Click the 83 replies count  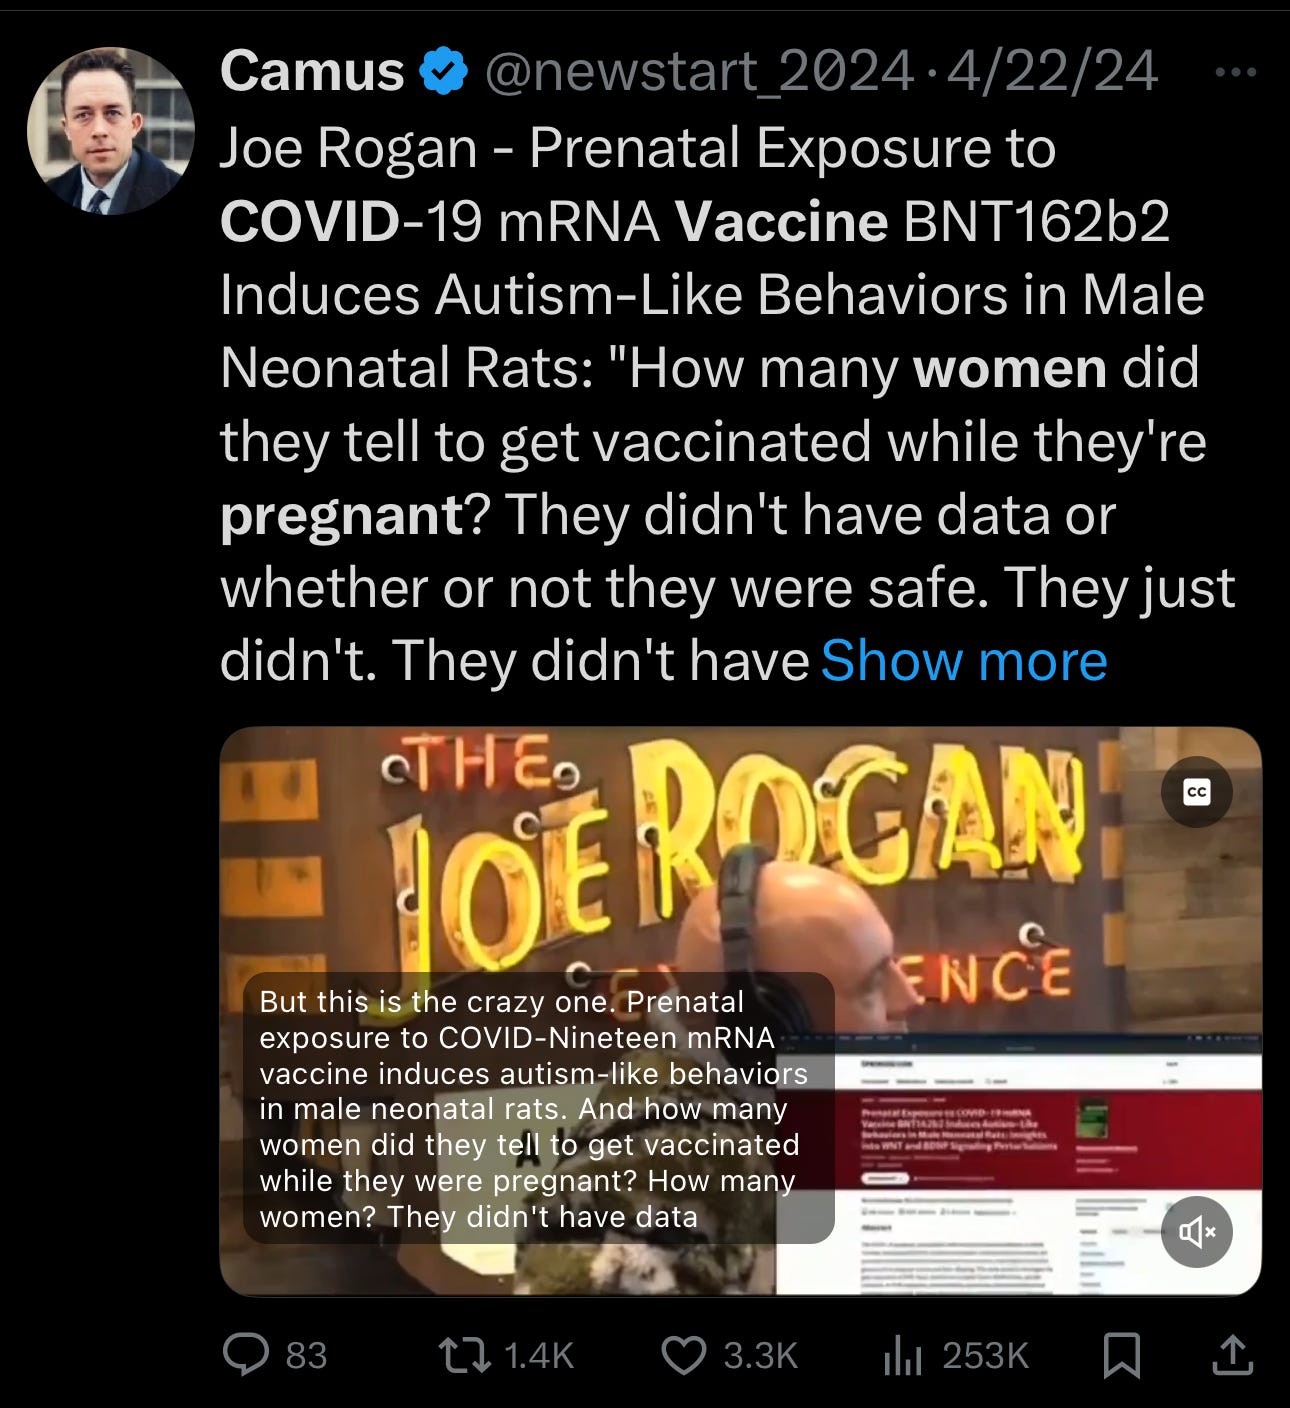pyautogui.click(x=306, y=1356)
